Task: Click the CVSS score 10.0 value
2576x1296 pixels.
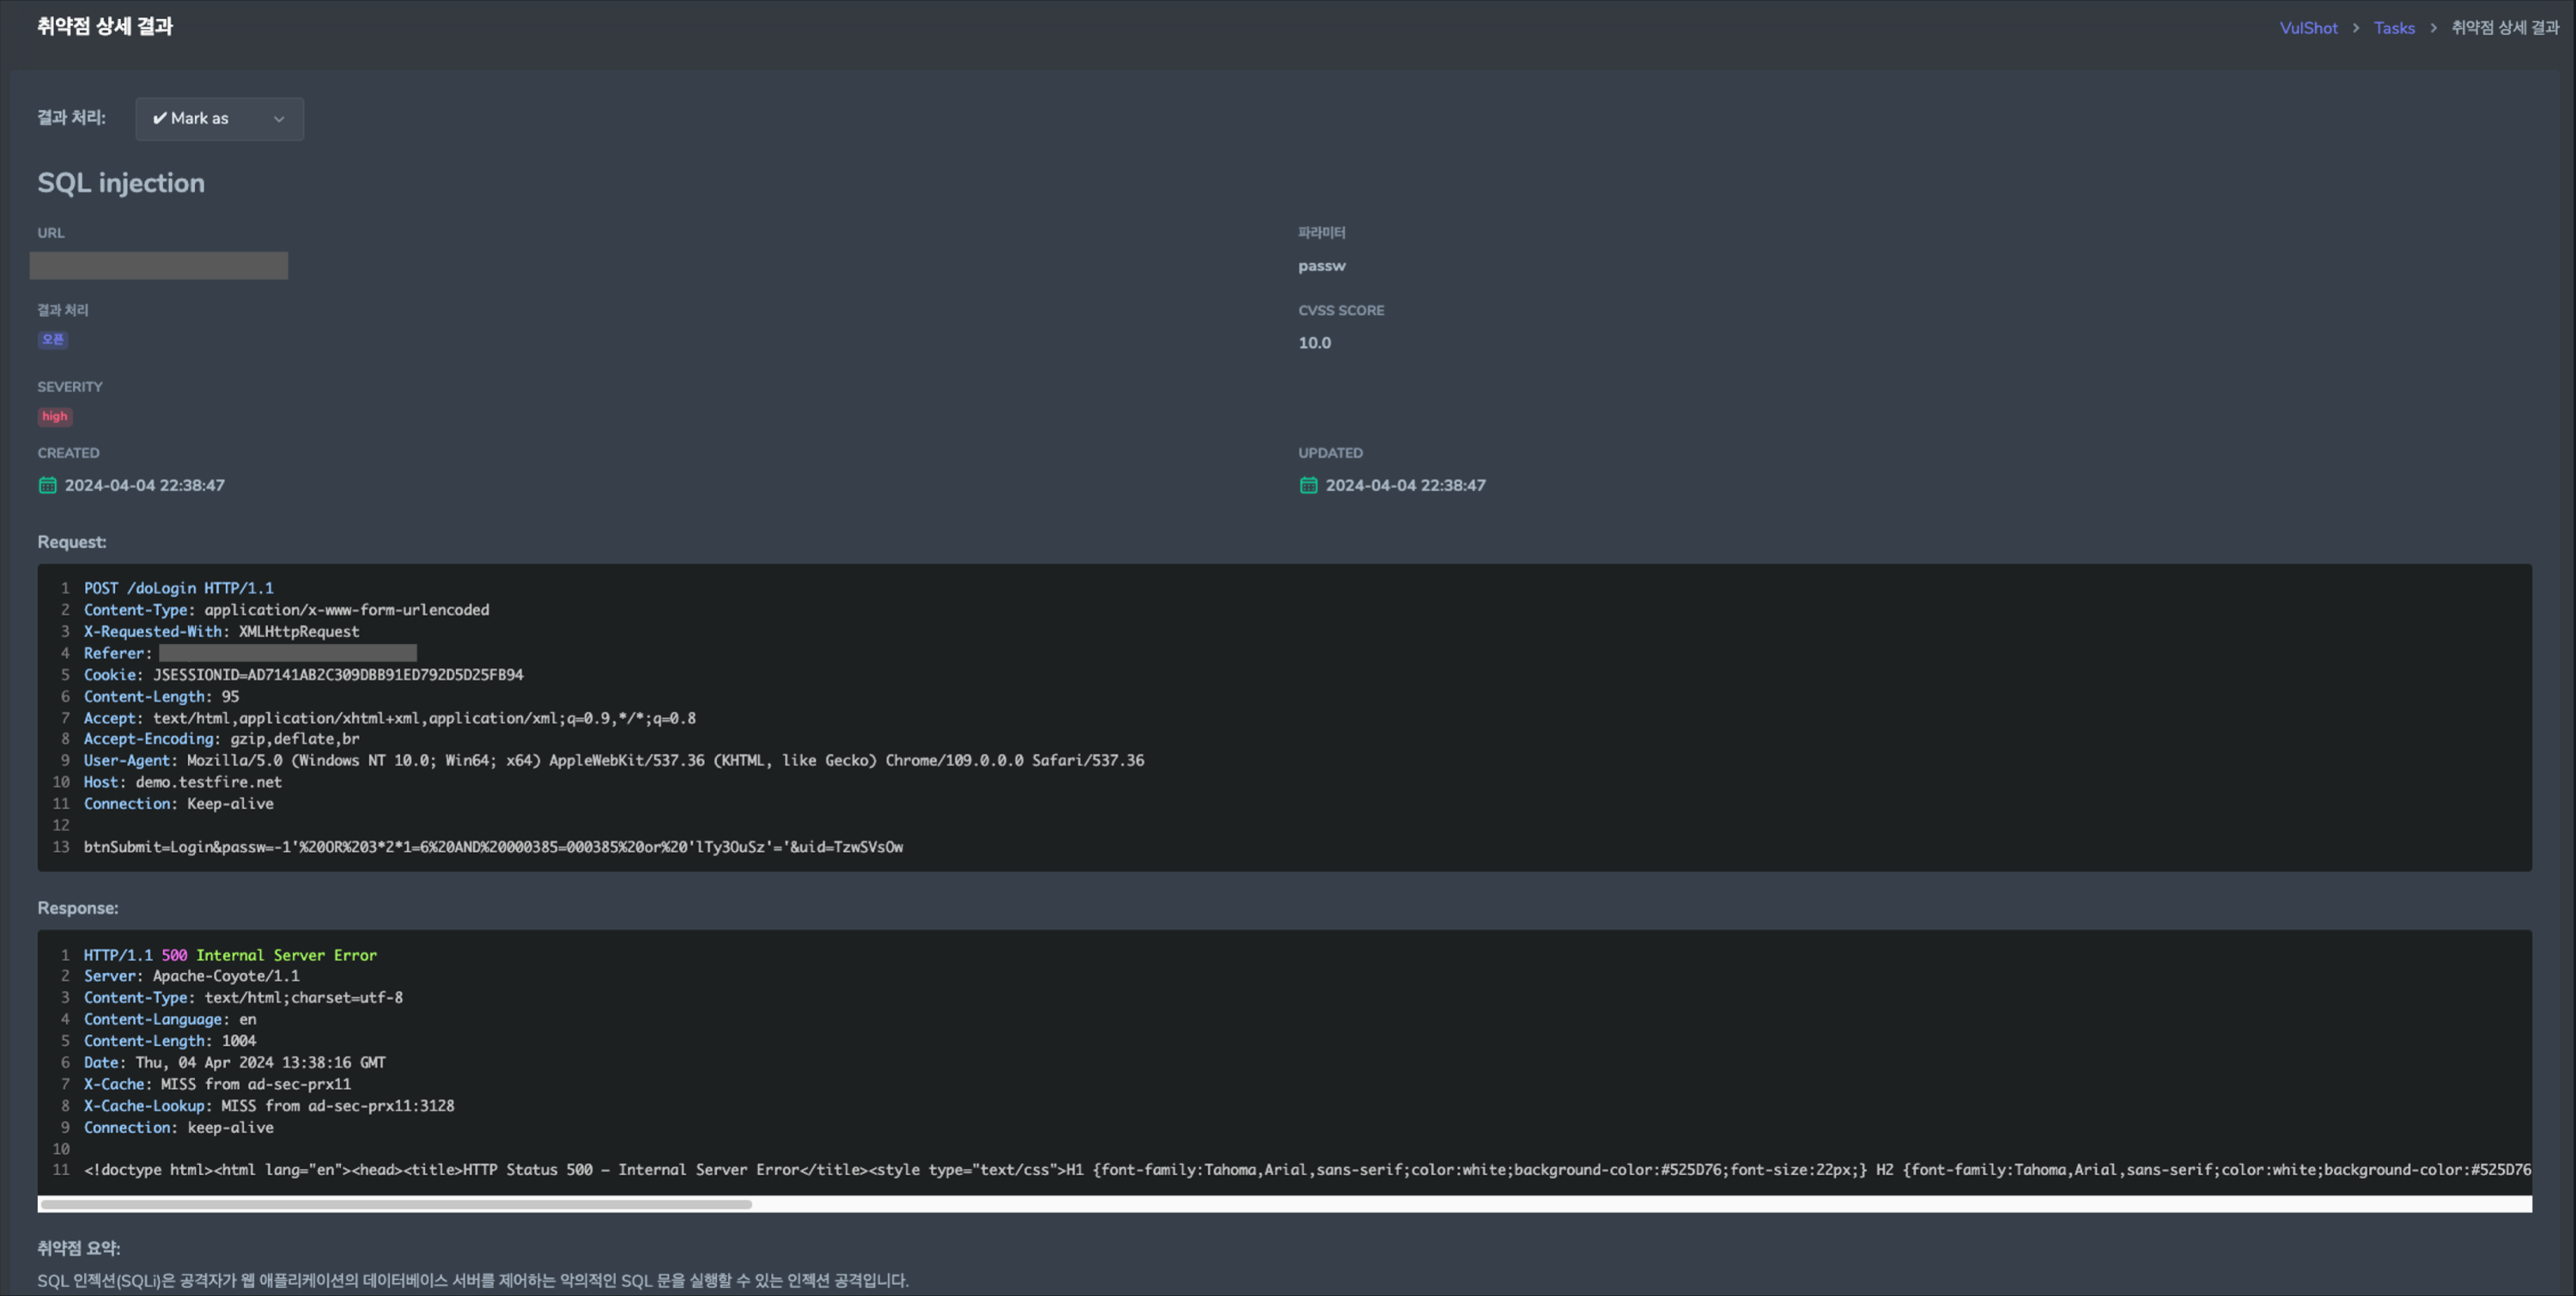Action: pos(1314,343)
